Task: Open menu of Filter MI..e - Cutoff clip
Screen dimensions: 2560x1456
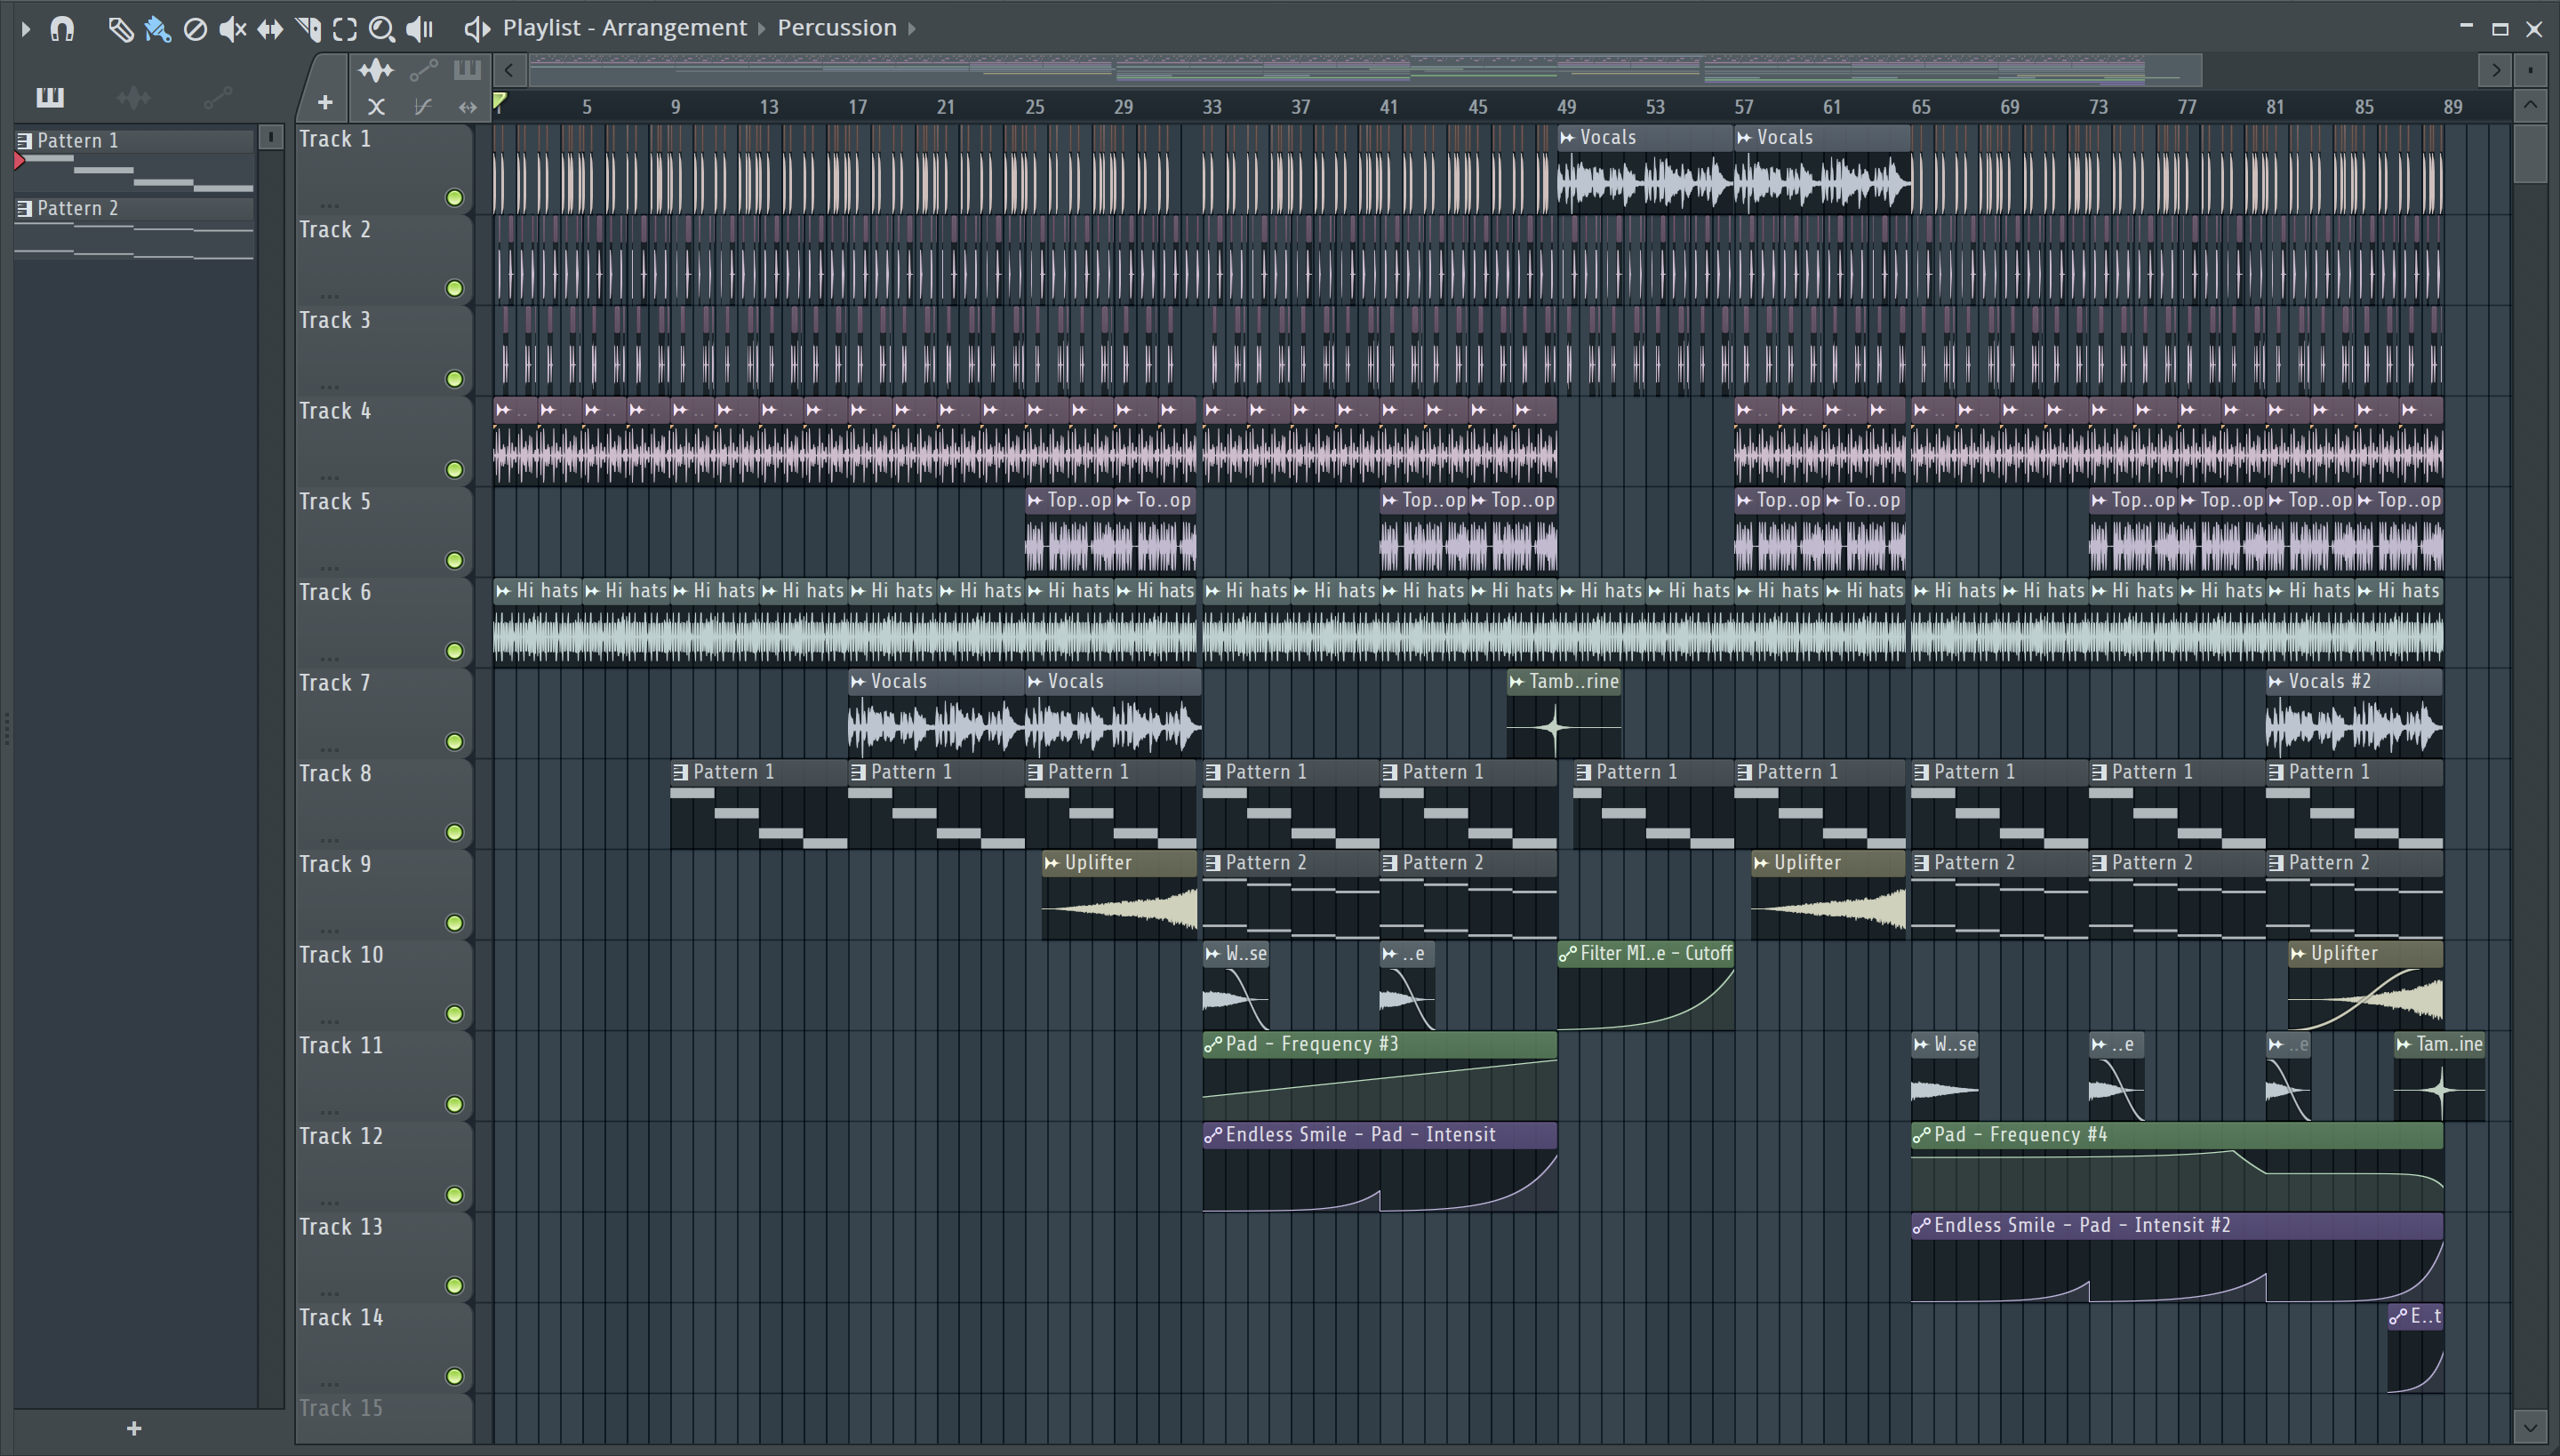Action: tap(1568, 954)
